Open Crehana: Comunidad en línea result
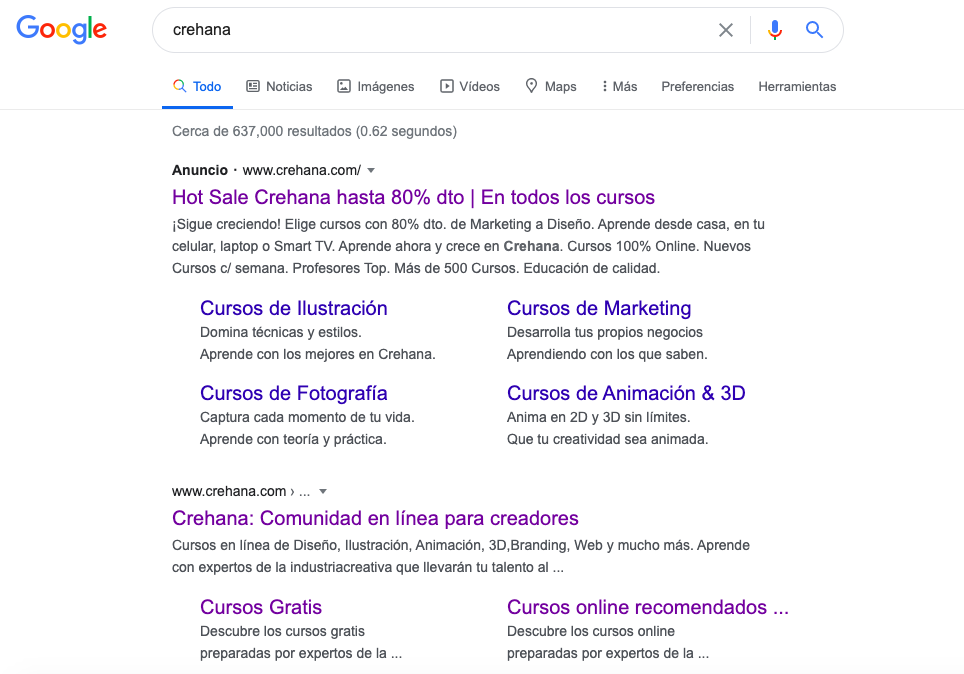This screenshot has width=964, height=674. coord(375,518)
